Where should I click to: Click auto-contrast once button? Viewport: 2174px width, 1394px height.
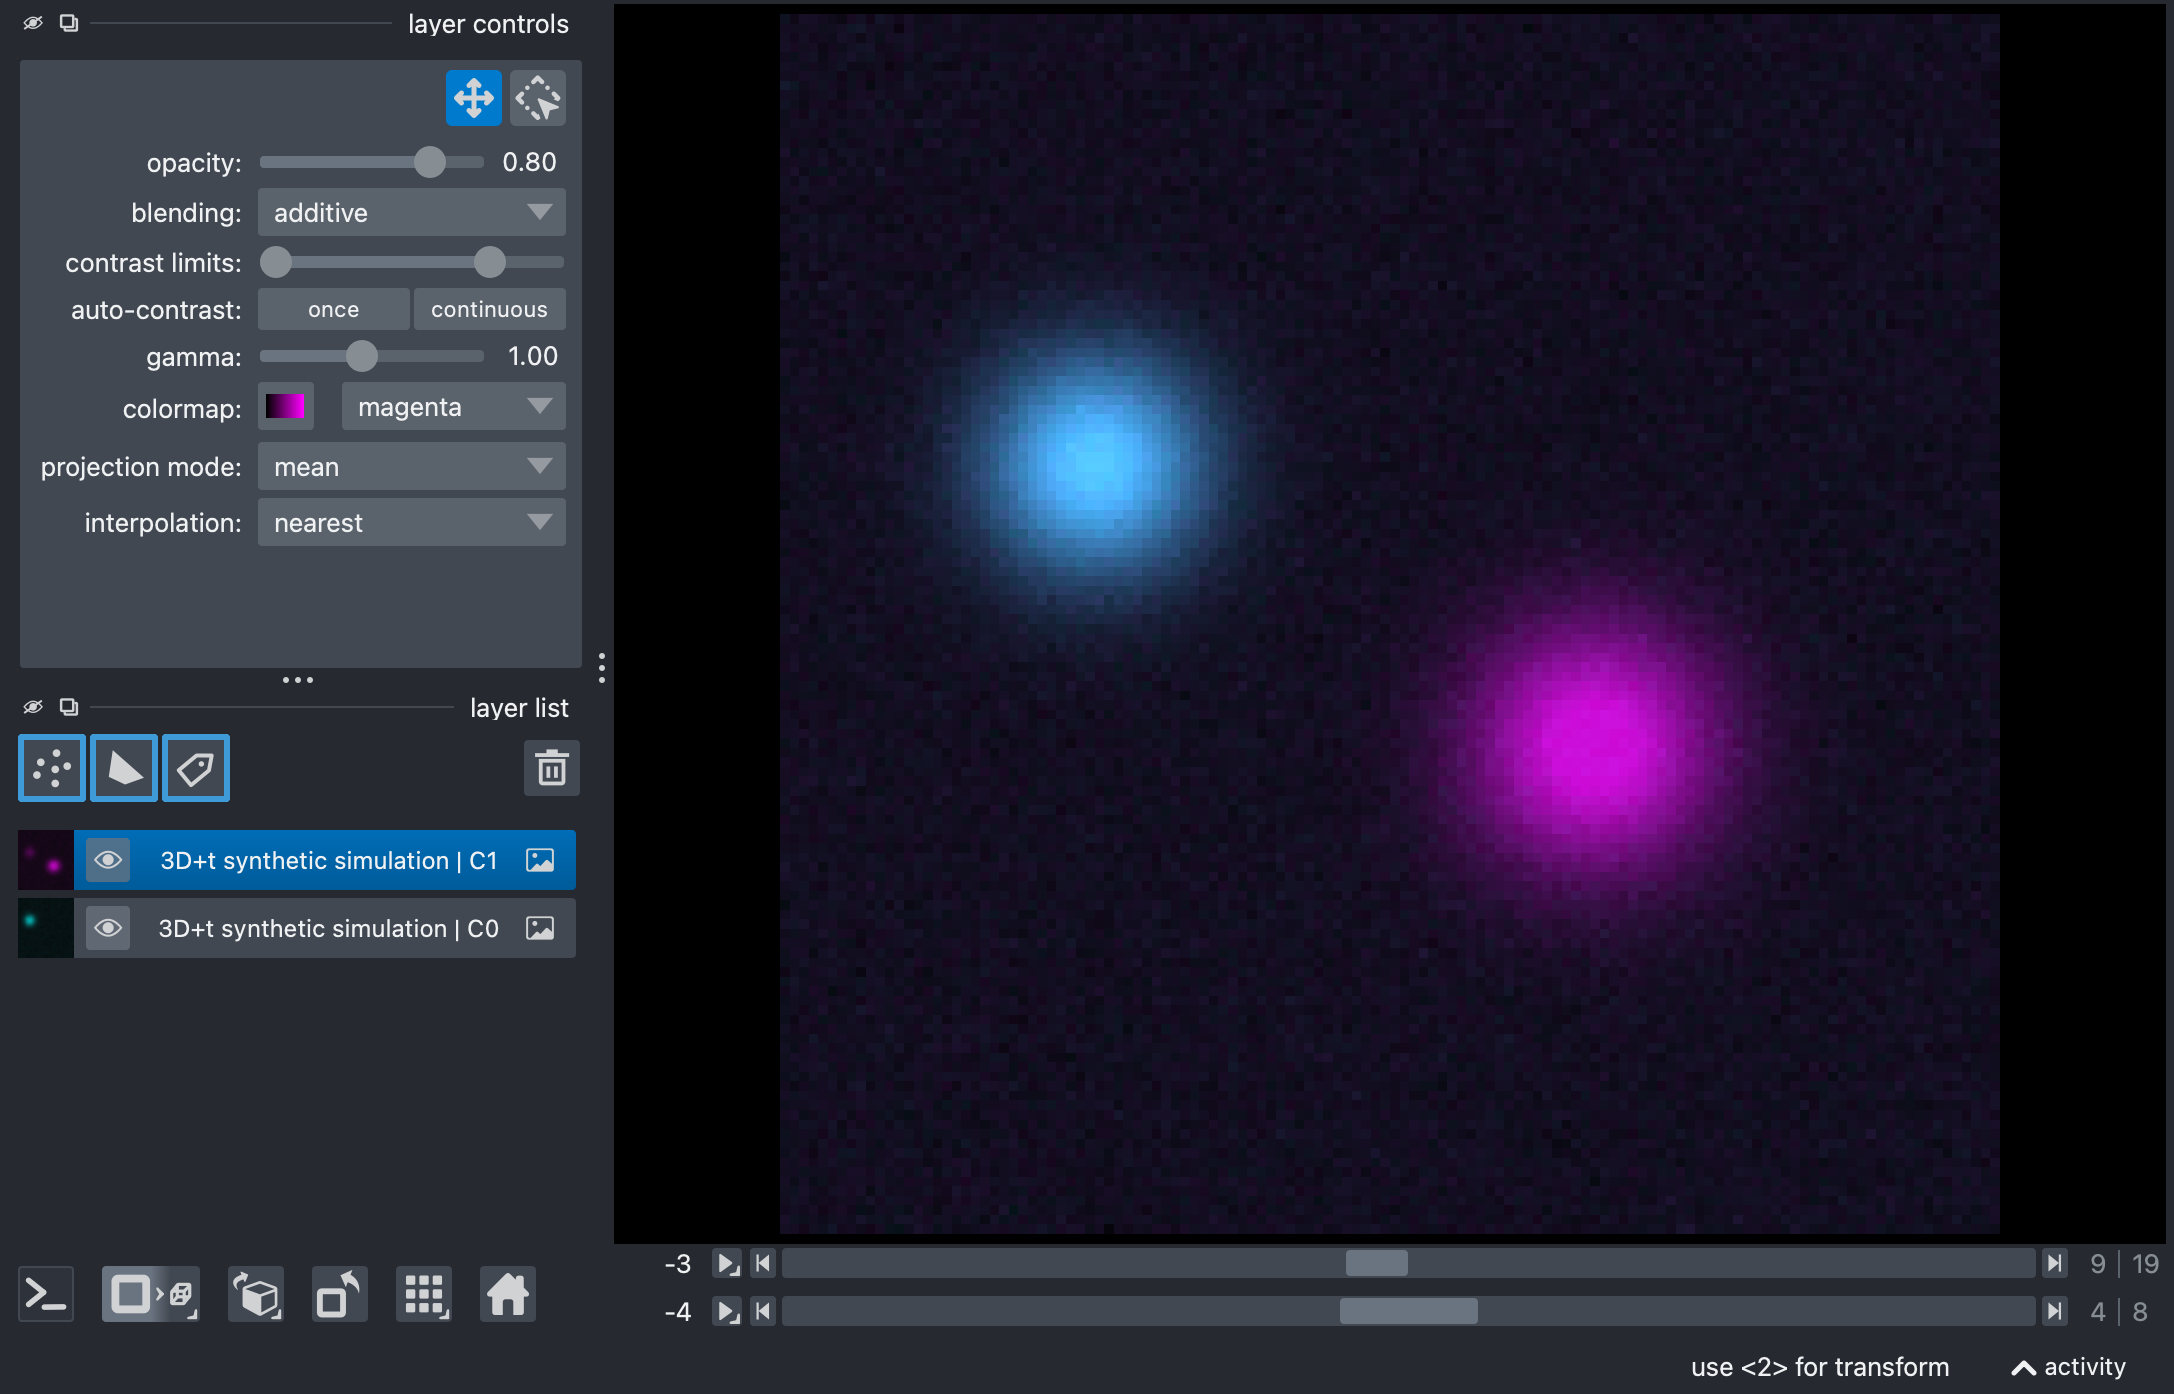pyautogui.click(x=334, y=309)
